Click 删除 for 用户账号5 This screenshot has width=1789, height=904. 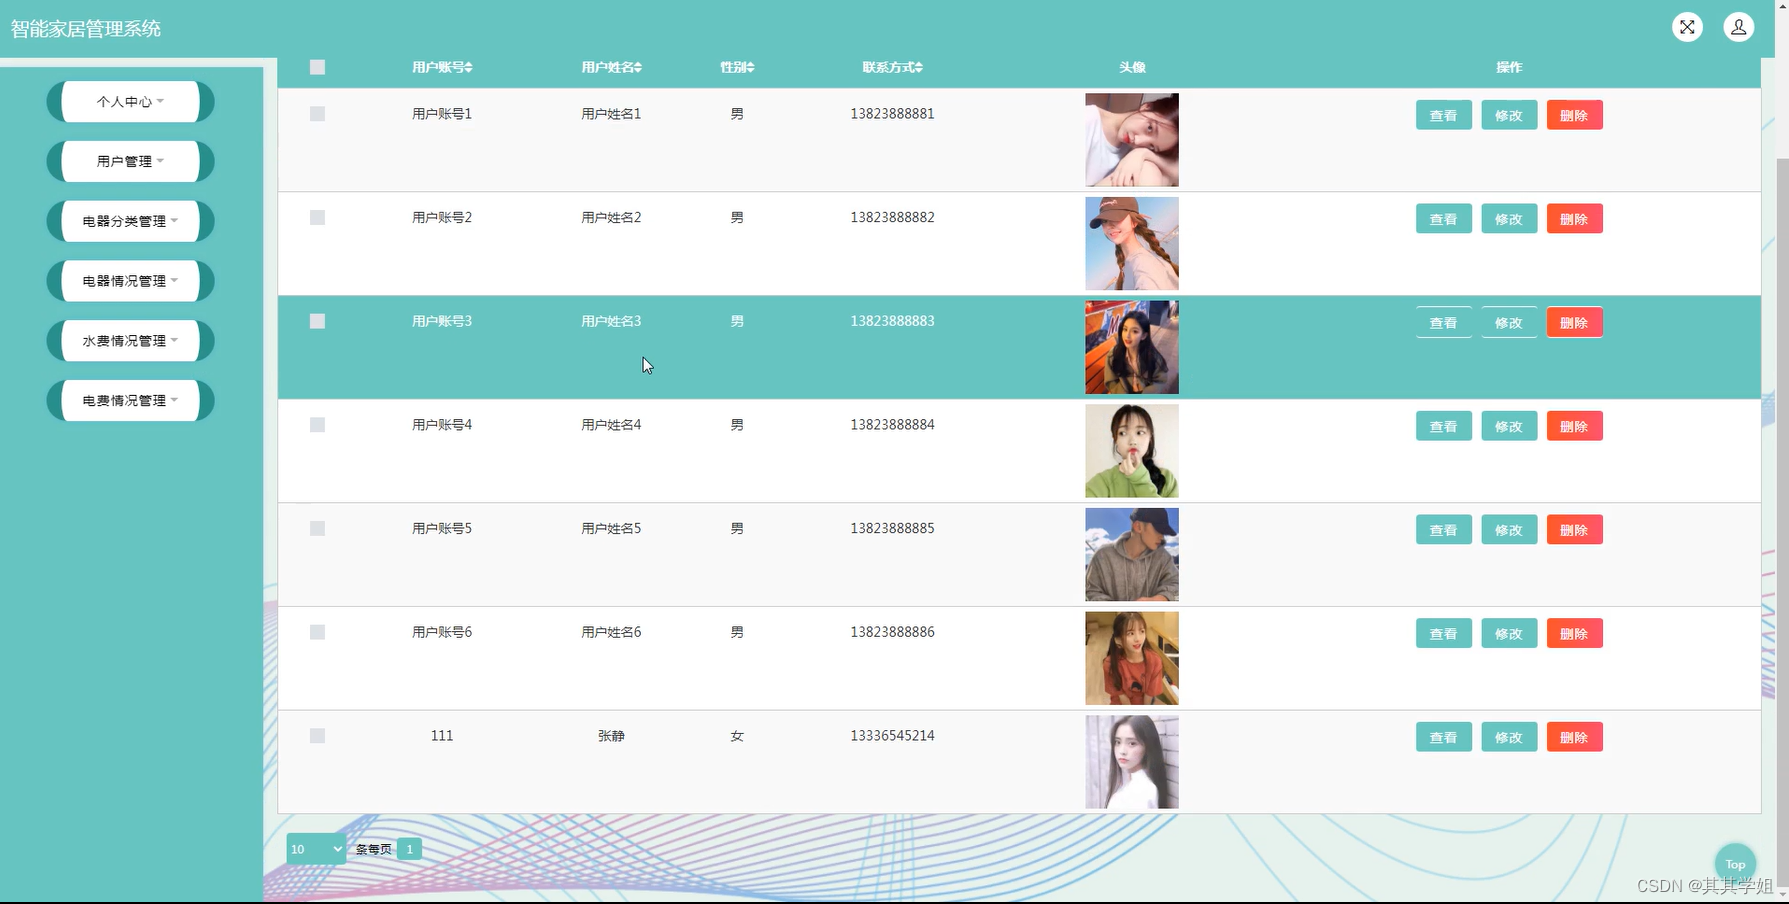1574,530
